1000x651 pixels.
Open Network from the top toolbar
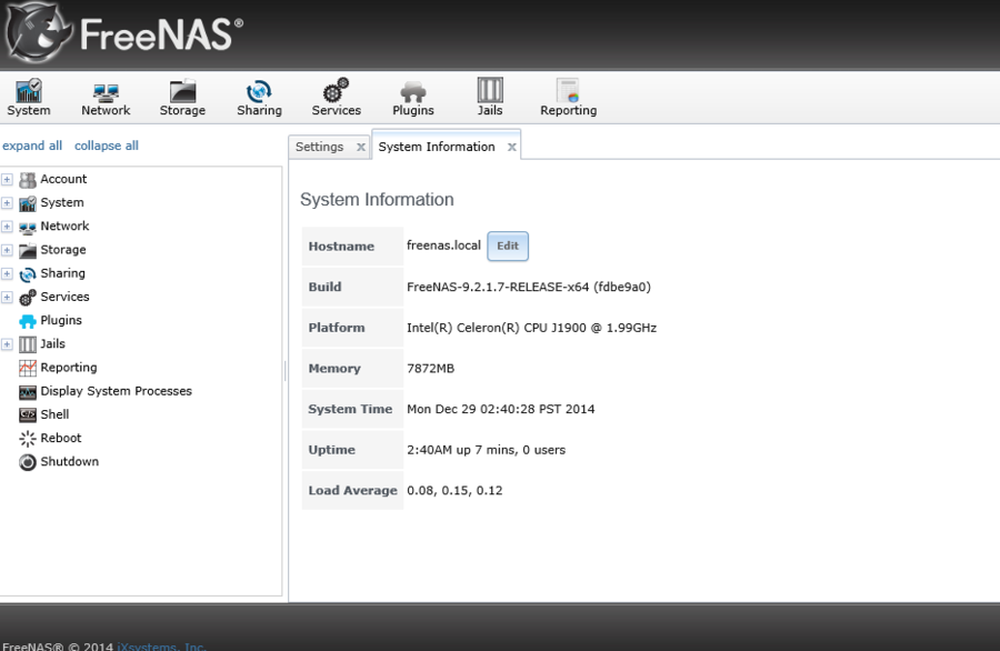(x=105, y=98)
